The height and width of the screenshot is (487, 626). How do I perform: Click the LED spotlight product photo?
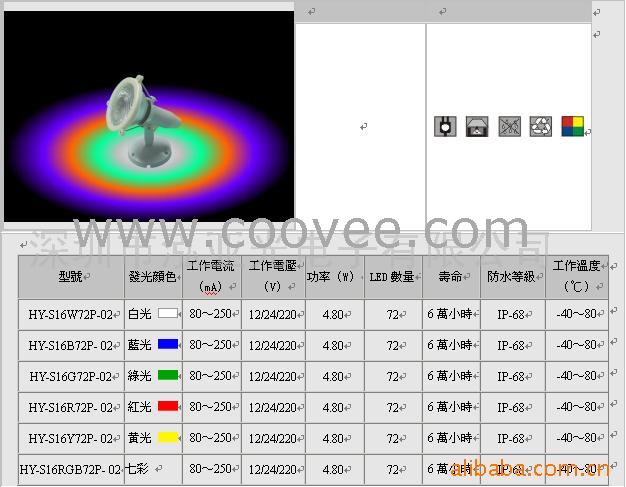149,116
